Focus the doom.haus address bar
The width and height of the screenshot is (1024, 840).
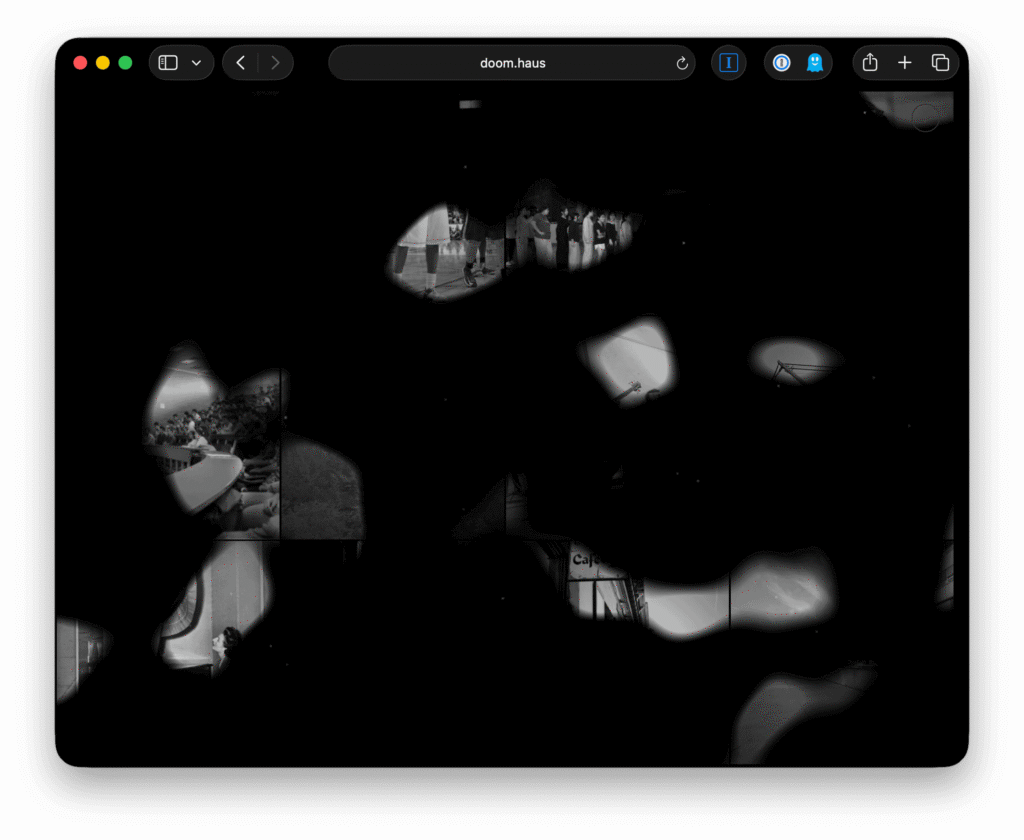click(x=512, y=63)
